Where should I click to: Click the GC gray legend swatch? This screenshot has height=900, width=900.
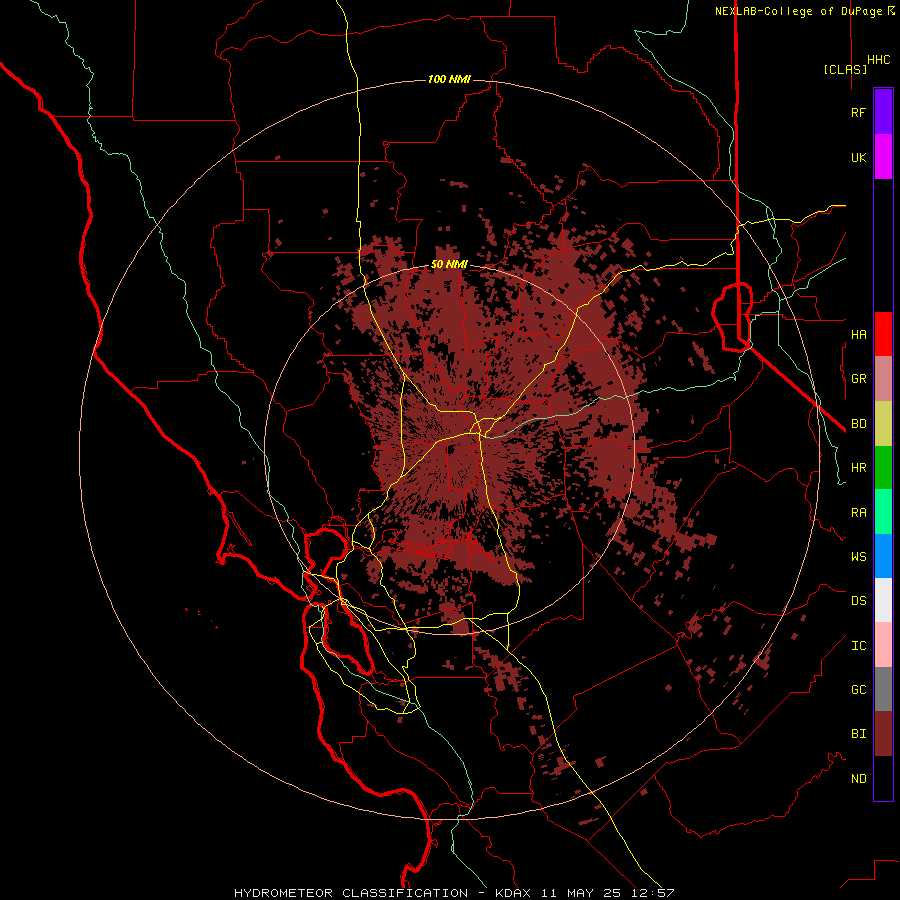pos(883,689)
